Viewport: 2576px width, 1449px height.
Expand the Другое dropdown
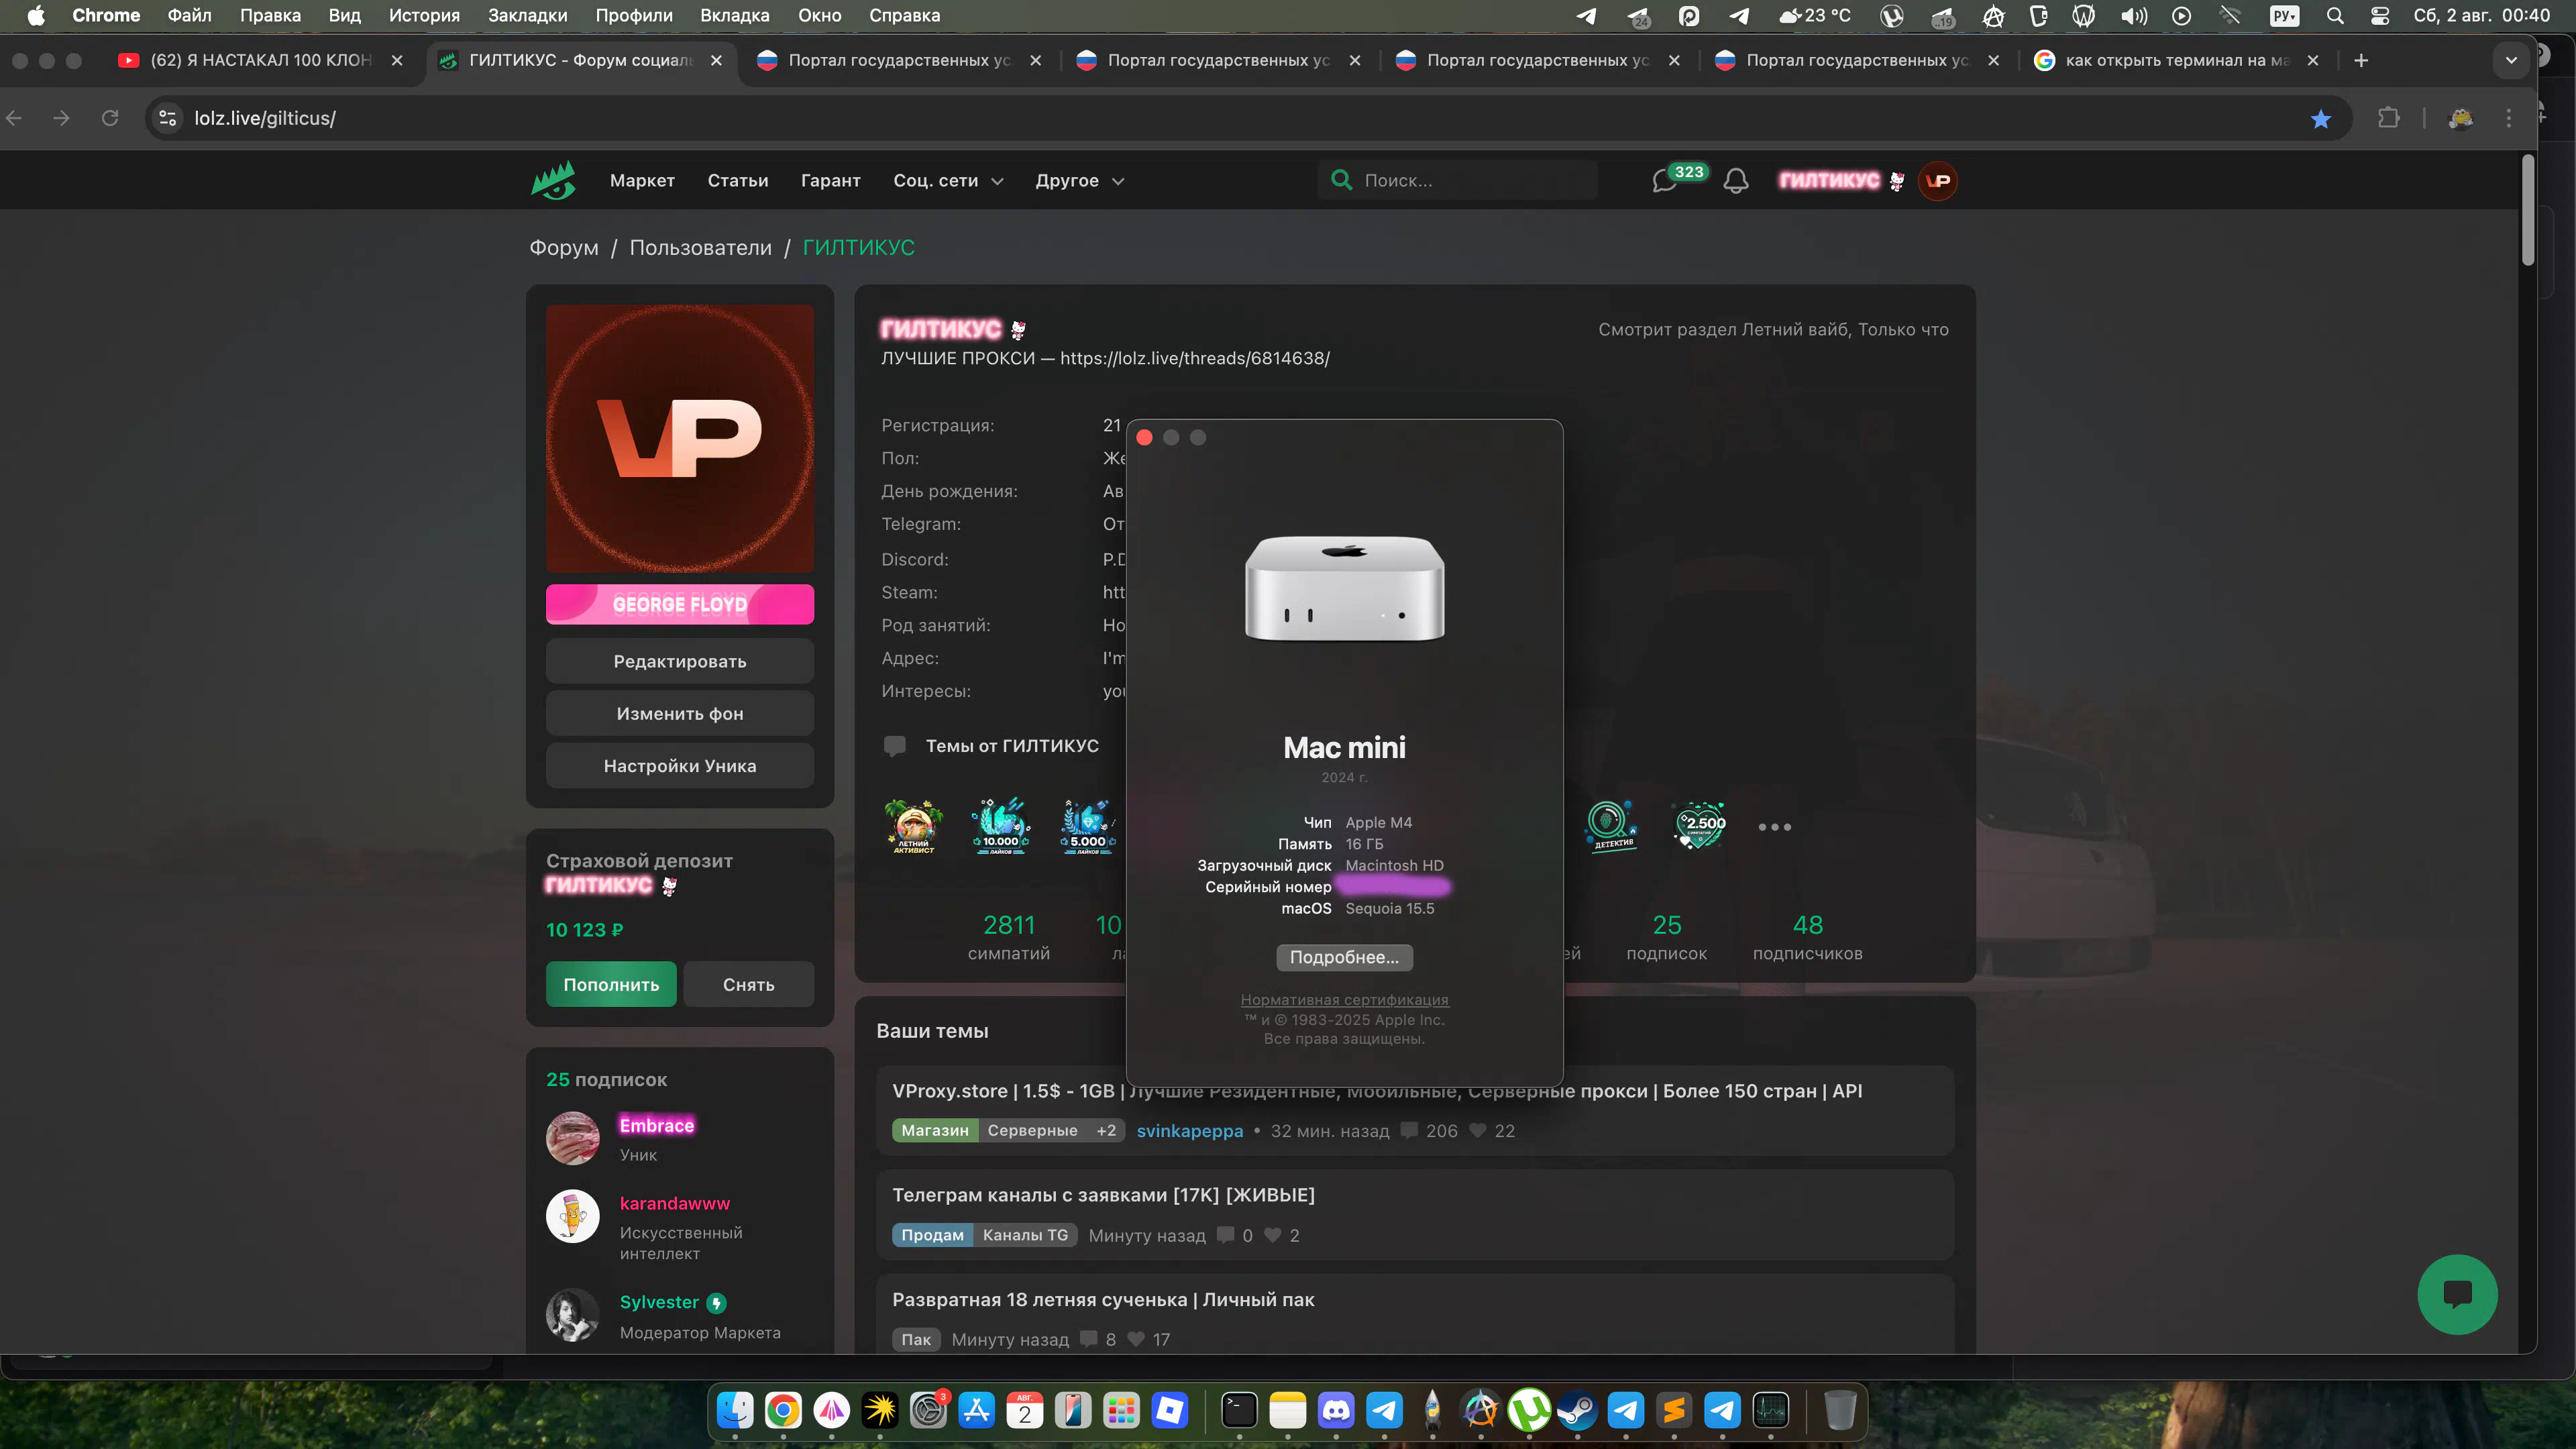pyautogui.click(x=1080, y=181)
